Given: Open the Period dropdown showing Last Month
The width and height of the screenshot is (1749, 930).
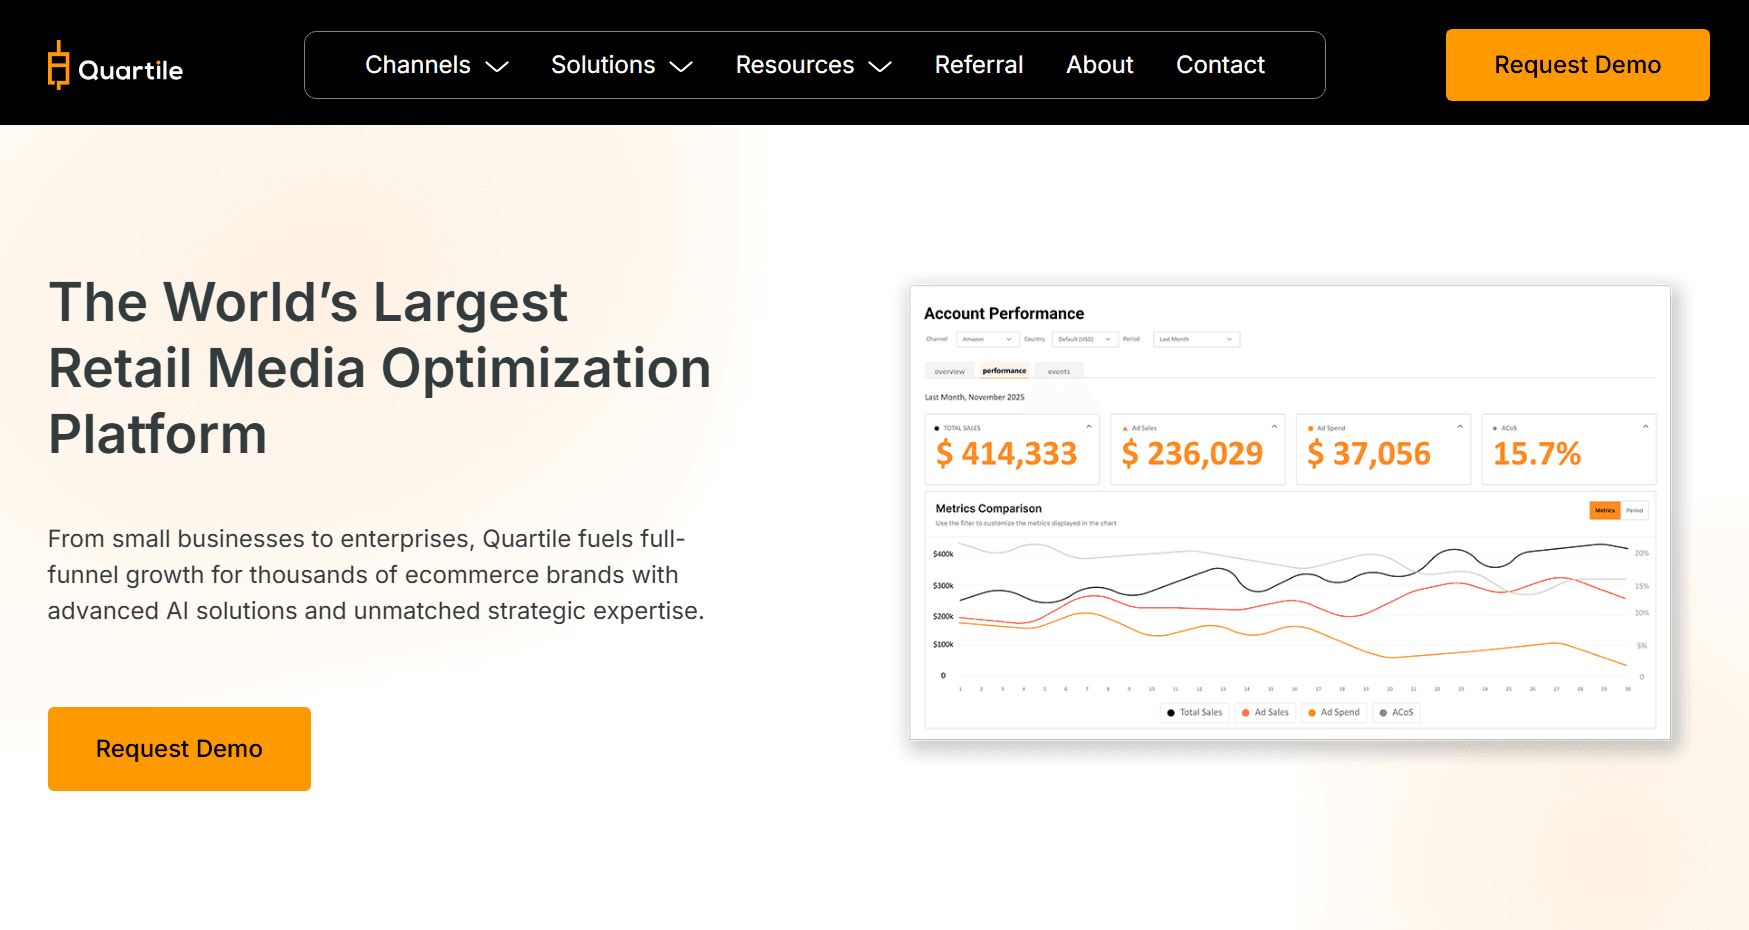Looking at the screenshot, I should pyautogui.click(x=1197, y=339).
